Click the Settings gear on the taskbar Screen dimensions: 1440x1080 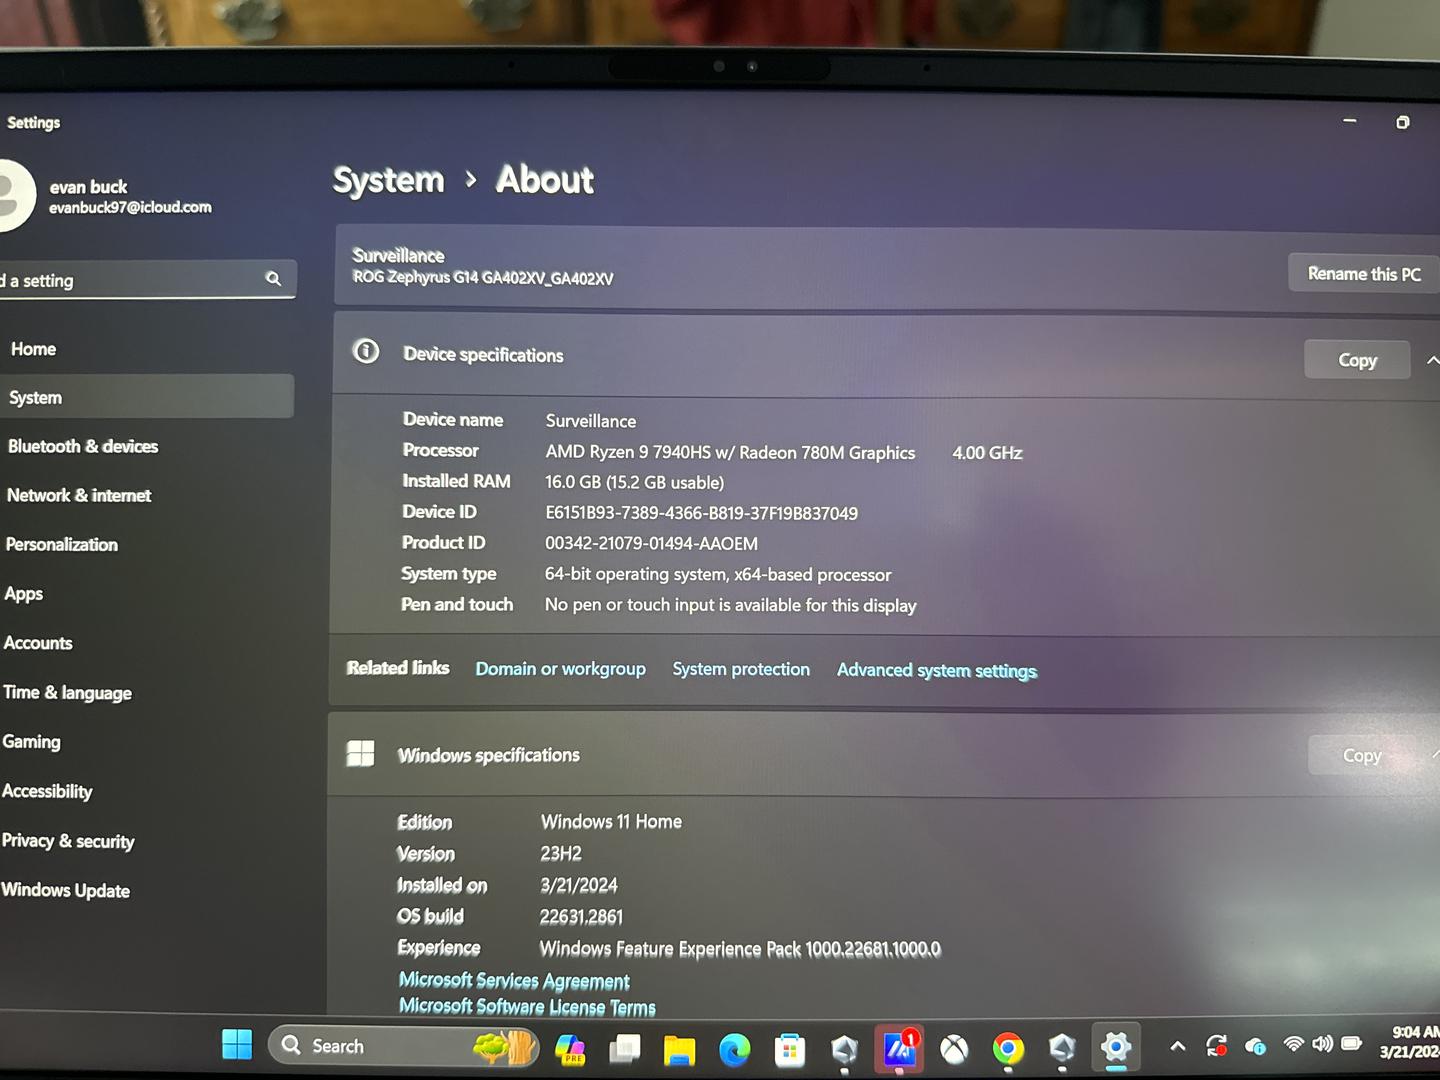click(1116, 1047)
